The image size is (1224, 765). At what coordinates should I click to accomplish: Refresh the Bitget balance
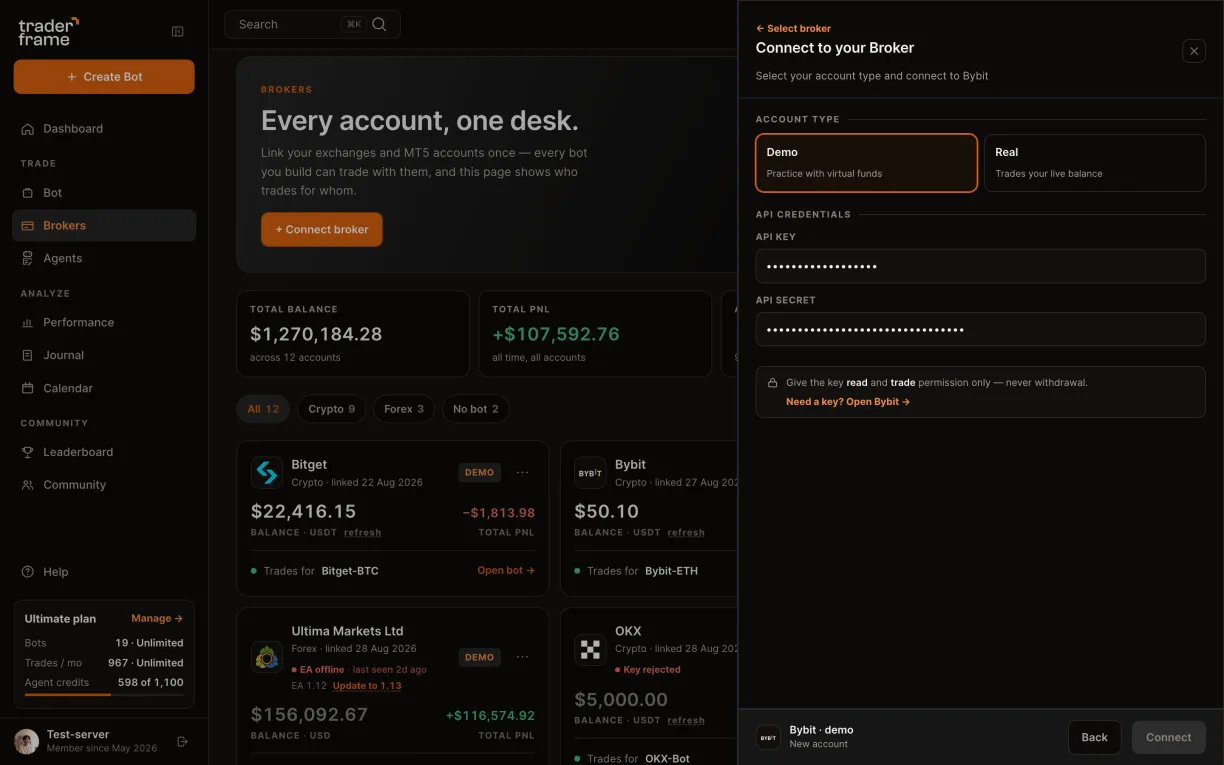(362, 533)
